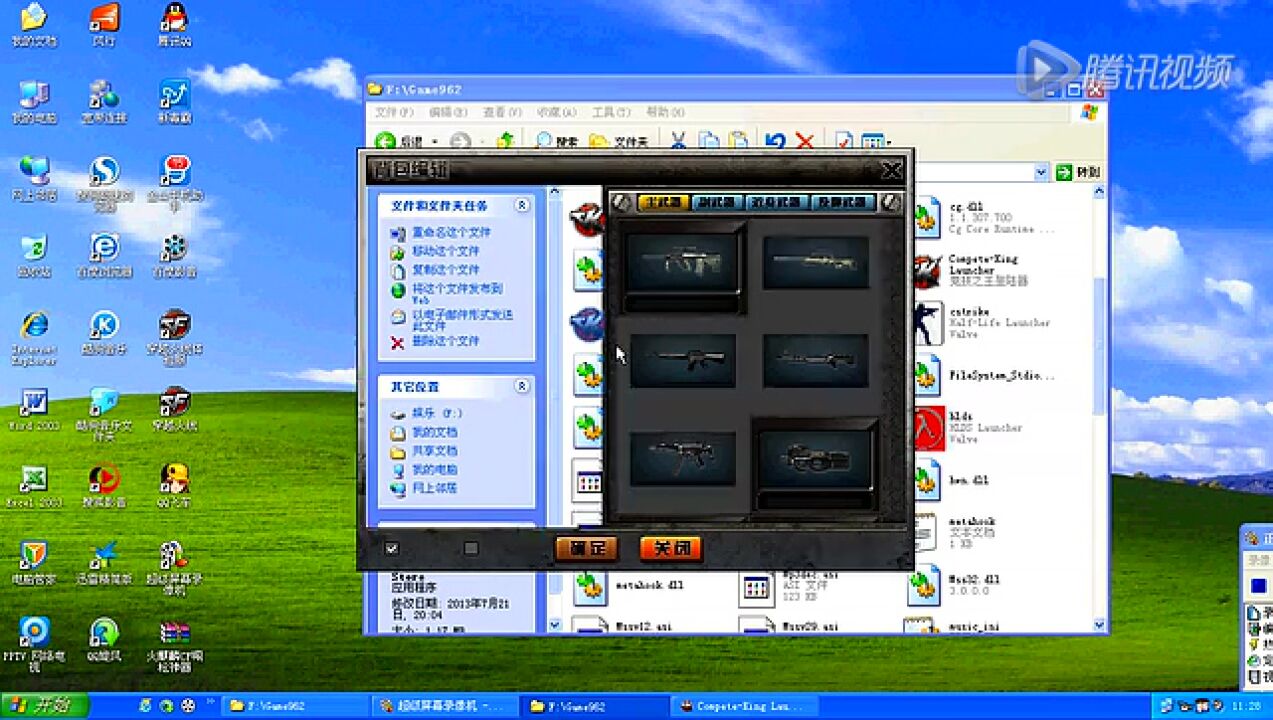This screenshot has width=1273, height=720.
Task: Collapse the 文件和文件夹任务 panel
Action: point(522,205)
